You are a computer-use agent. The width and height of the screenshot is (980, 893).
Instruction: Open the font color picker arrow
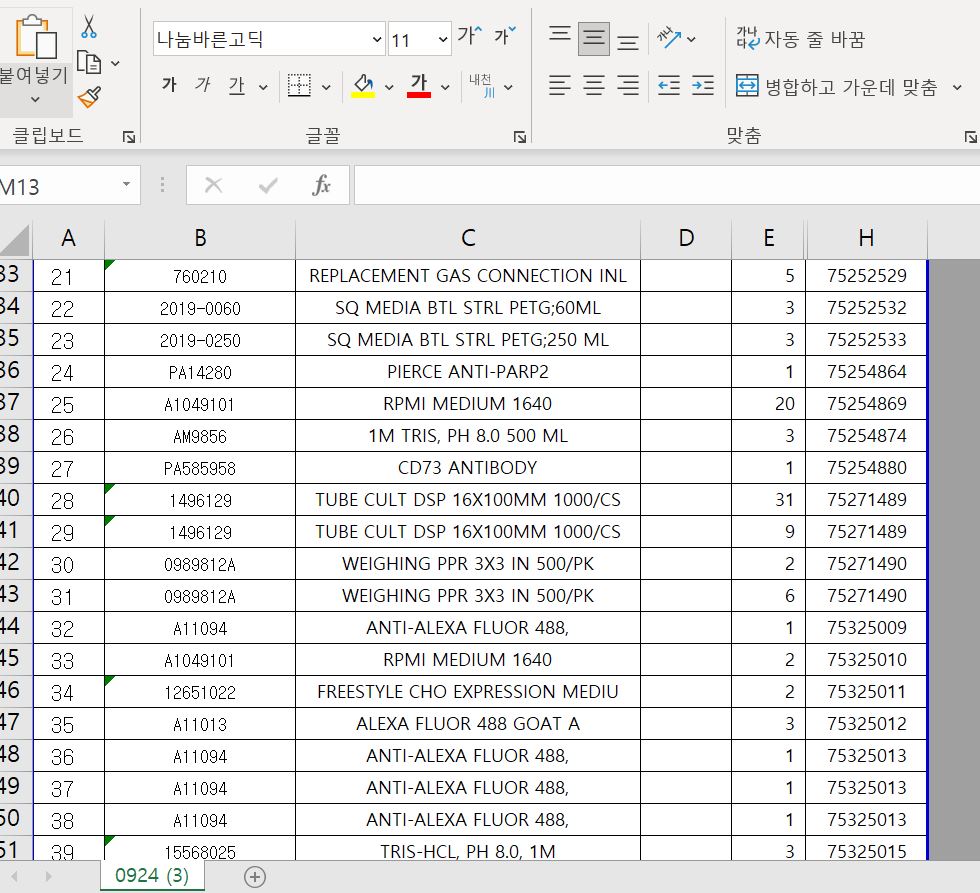[445, 87]
